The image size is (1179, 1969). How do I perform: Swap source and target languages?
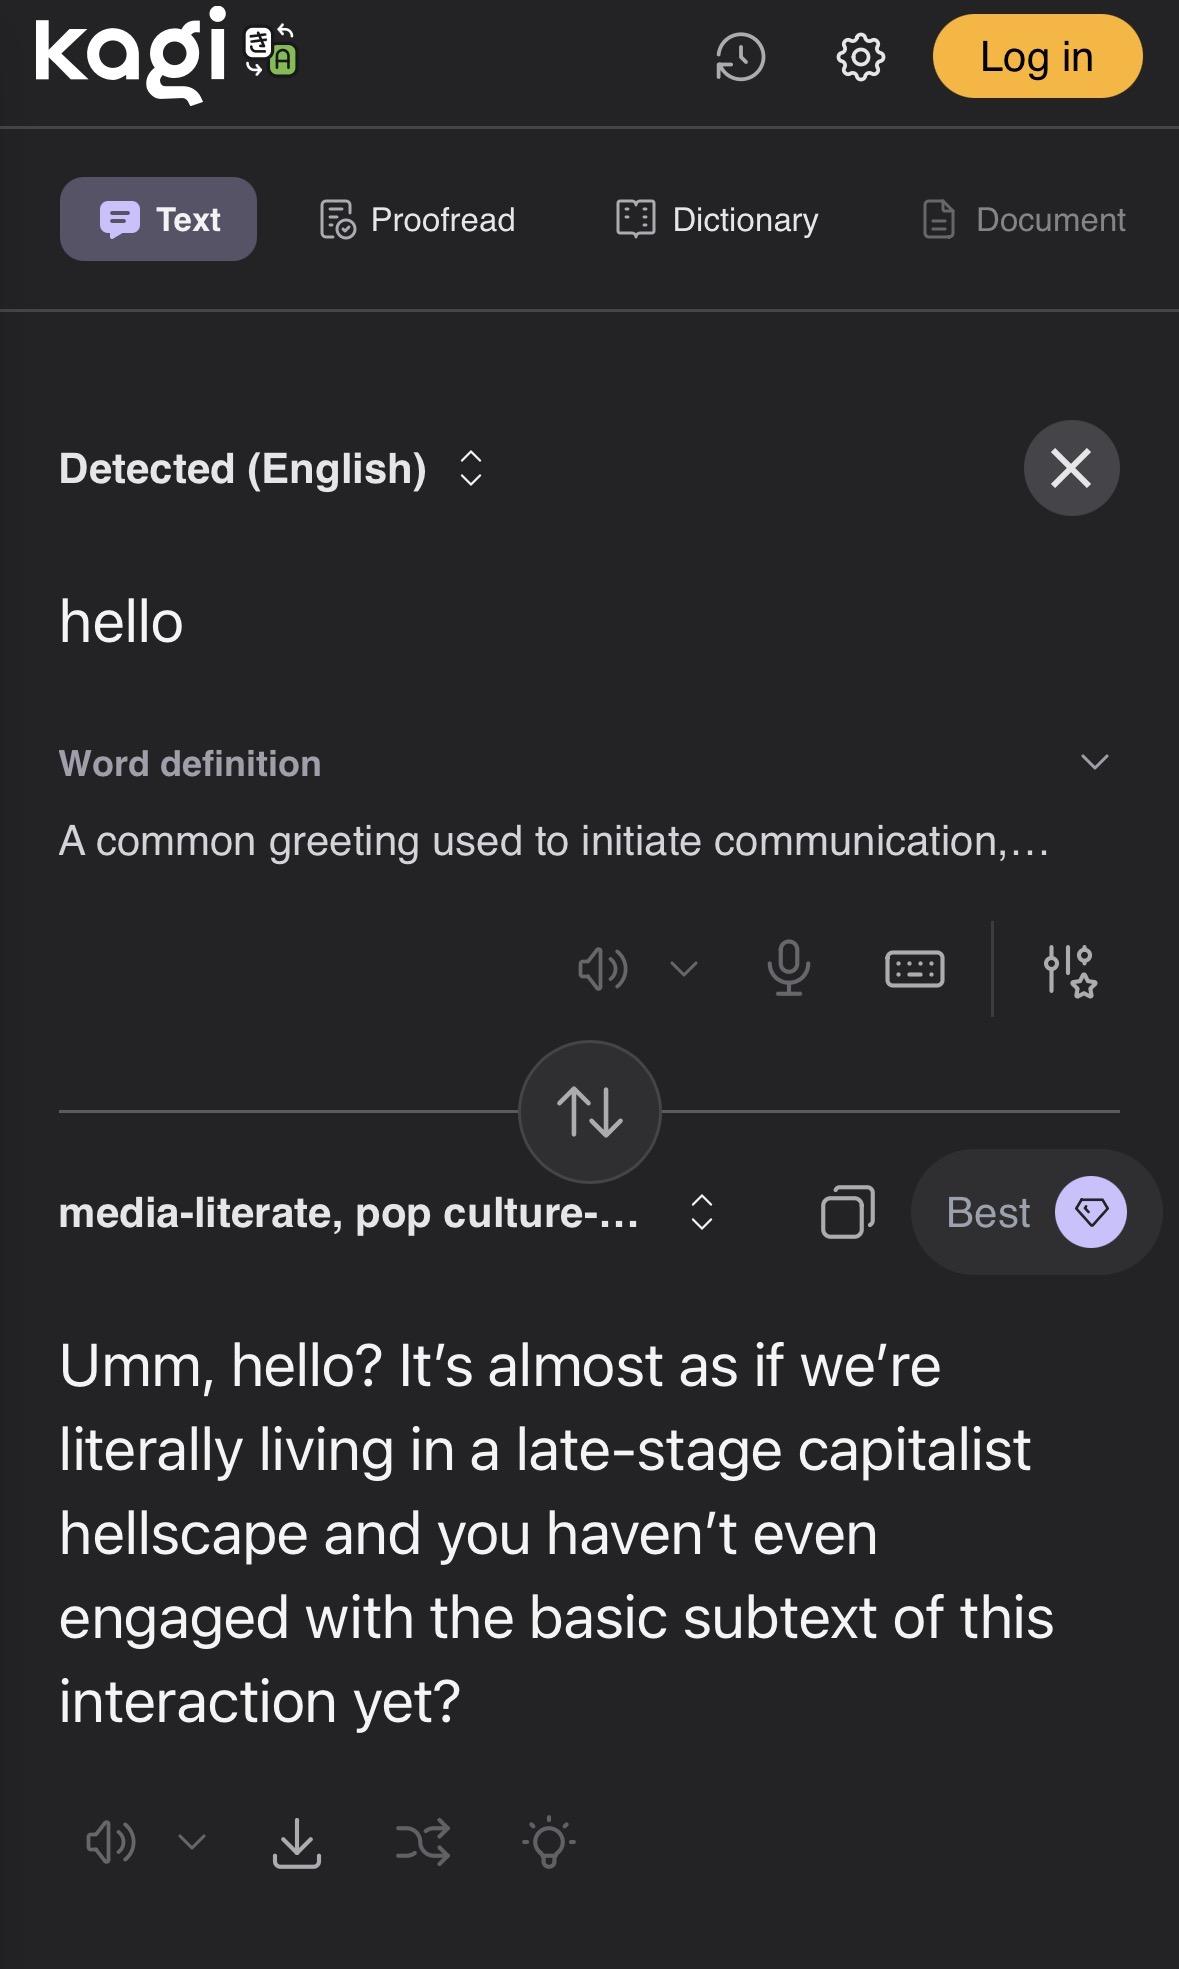click(x=589, y=1111)
